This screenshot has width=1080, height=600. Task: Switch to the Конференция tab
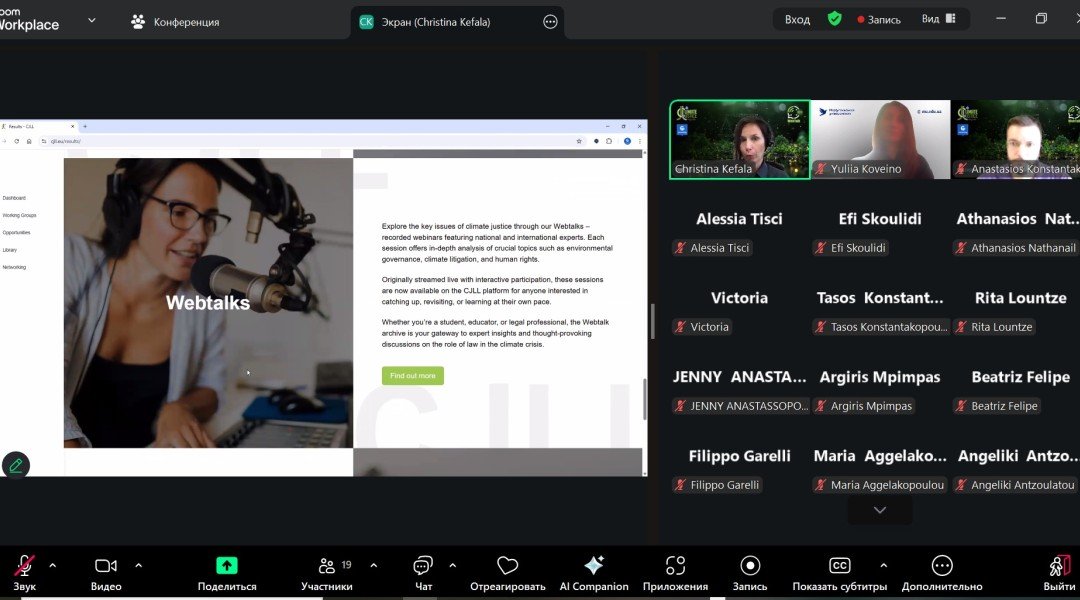click(x=175, y=22)
